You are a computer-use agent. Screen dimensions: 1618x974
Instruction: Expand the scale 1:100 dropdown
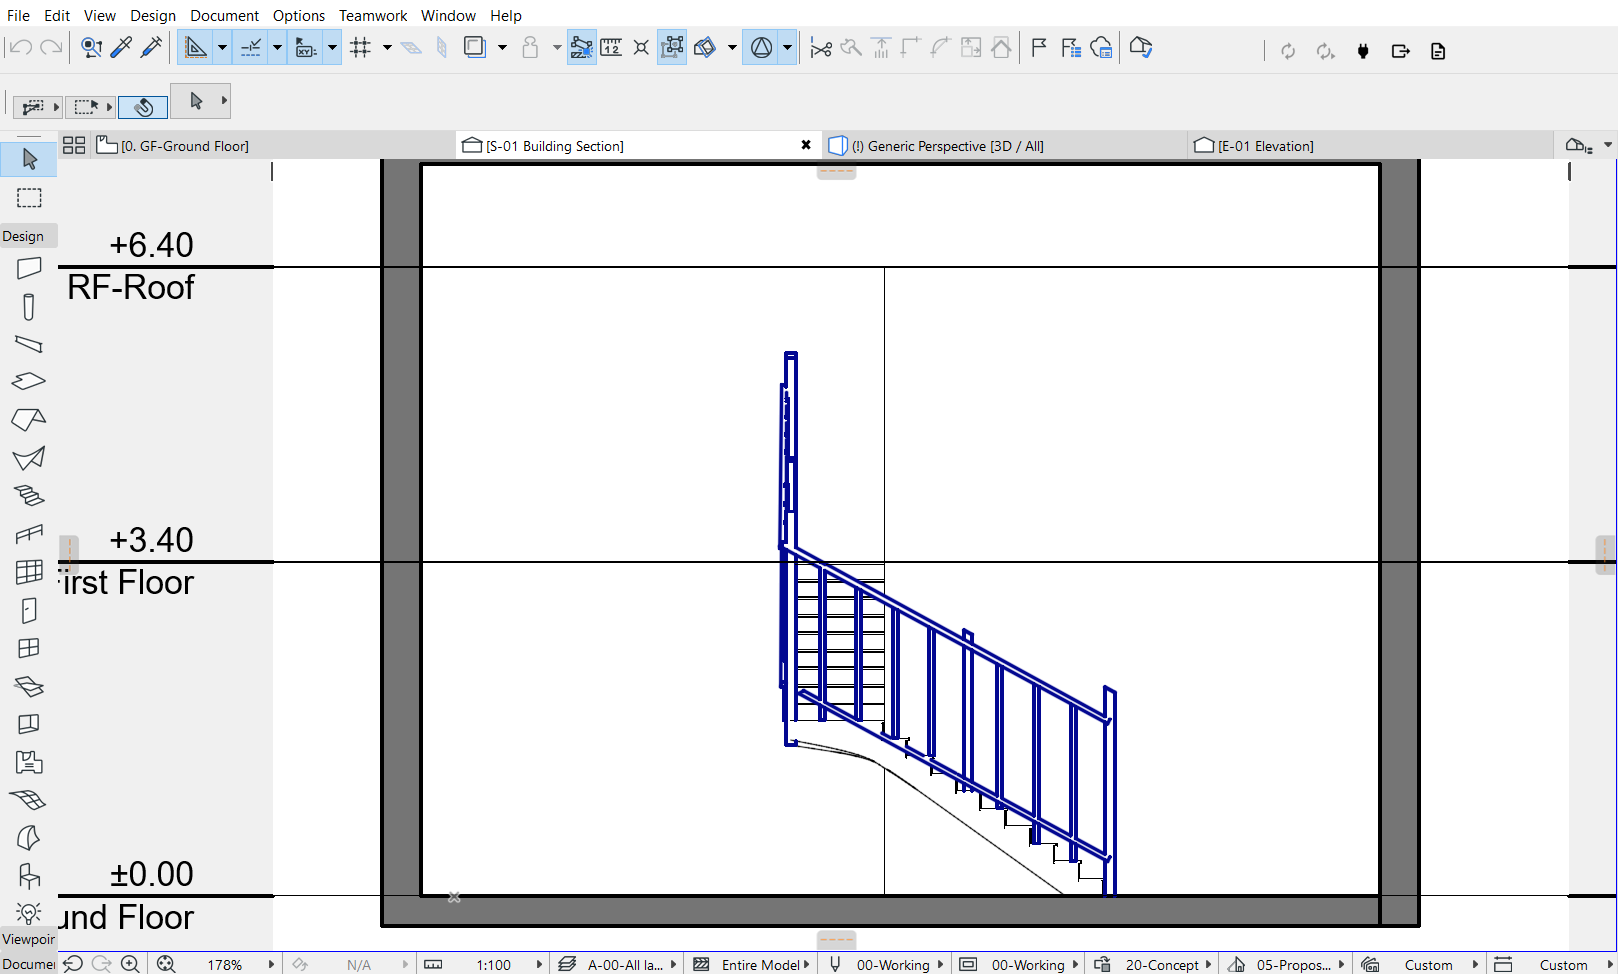click(540, 965)
